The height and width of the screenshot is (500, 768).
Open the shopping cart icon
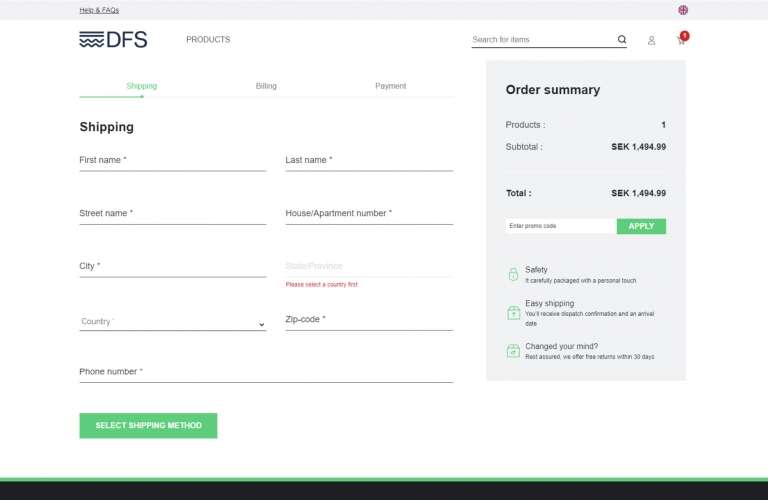[682, 39]
